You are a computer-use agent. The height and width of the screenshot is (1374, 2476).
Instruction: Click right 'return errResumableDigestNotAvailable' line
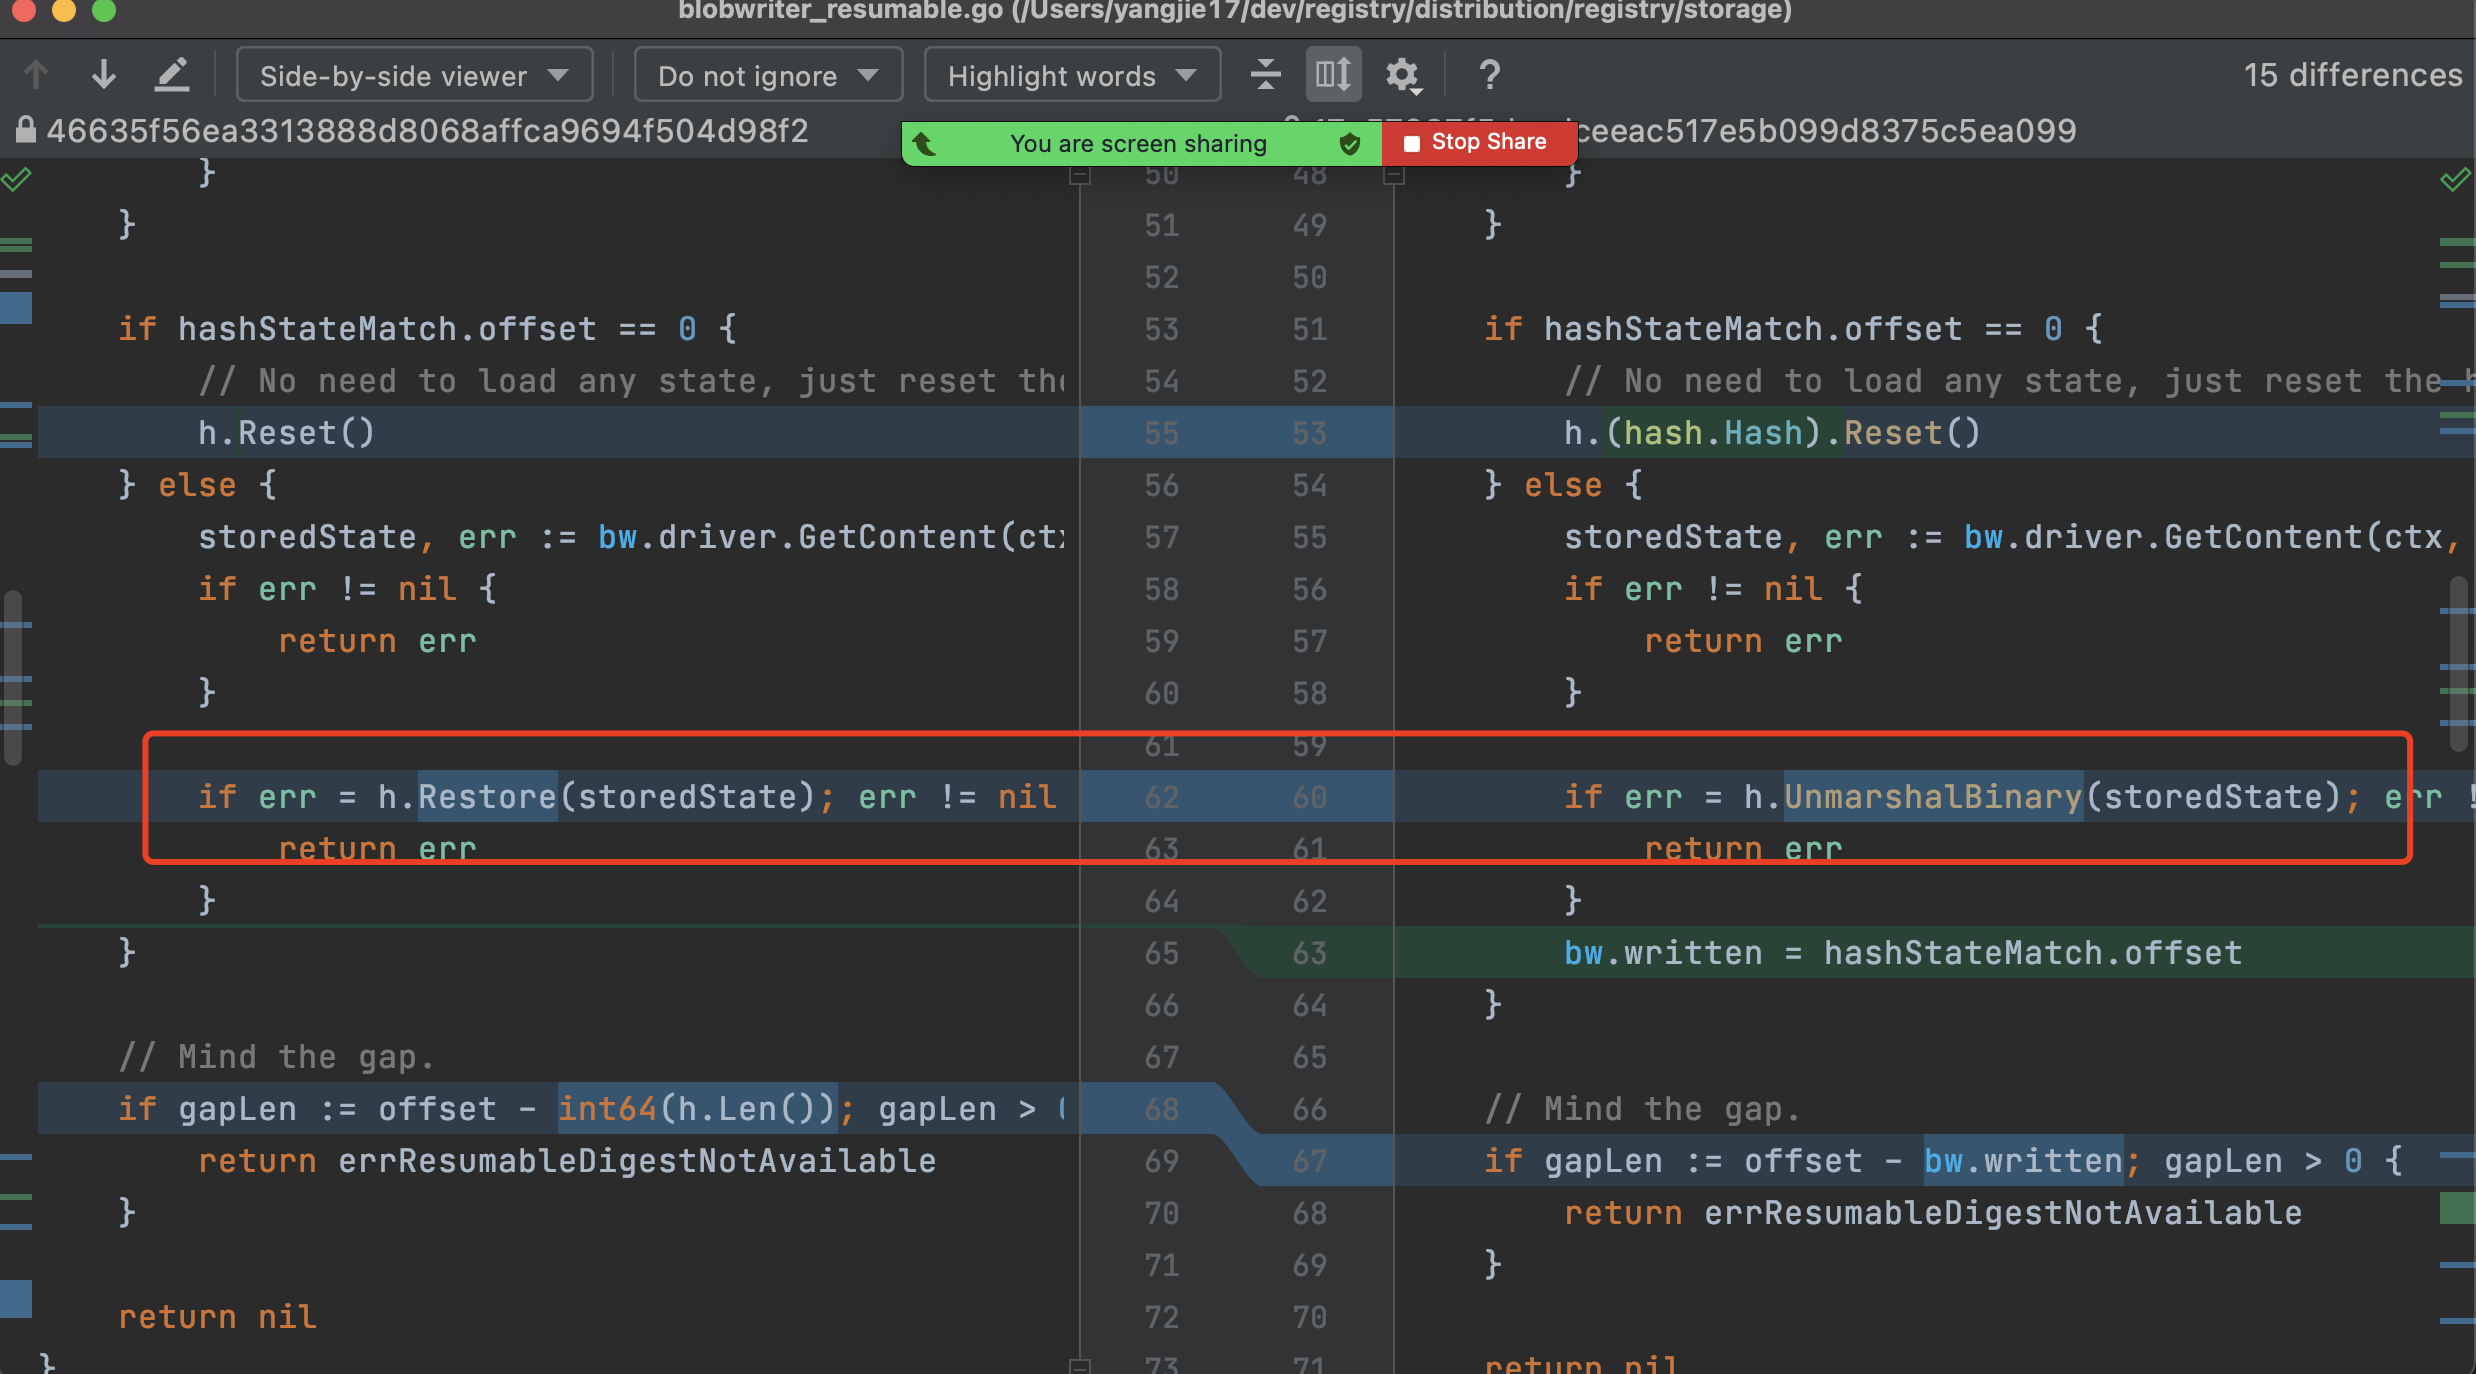point(1933,1212)
